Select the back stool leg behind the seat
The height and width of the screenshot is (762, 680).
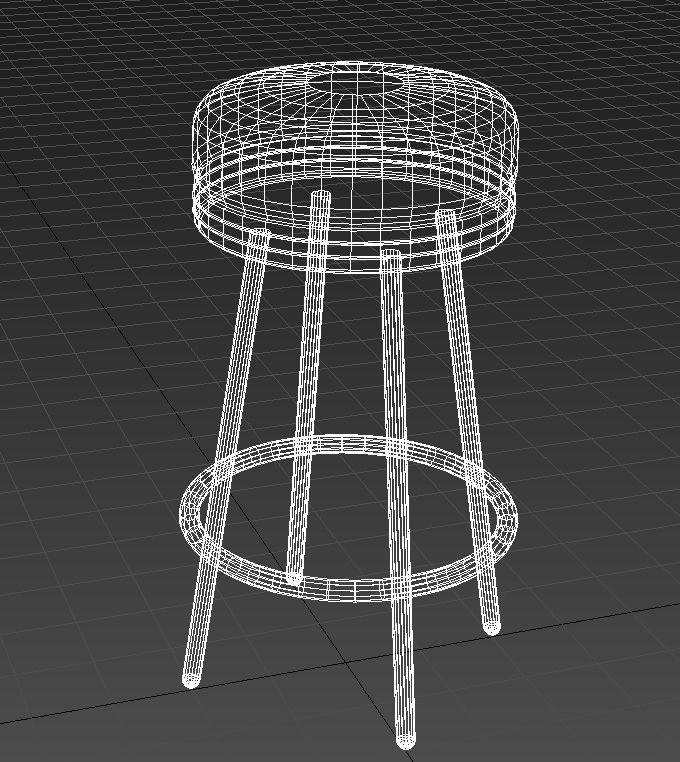tap(307, 389)
